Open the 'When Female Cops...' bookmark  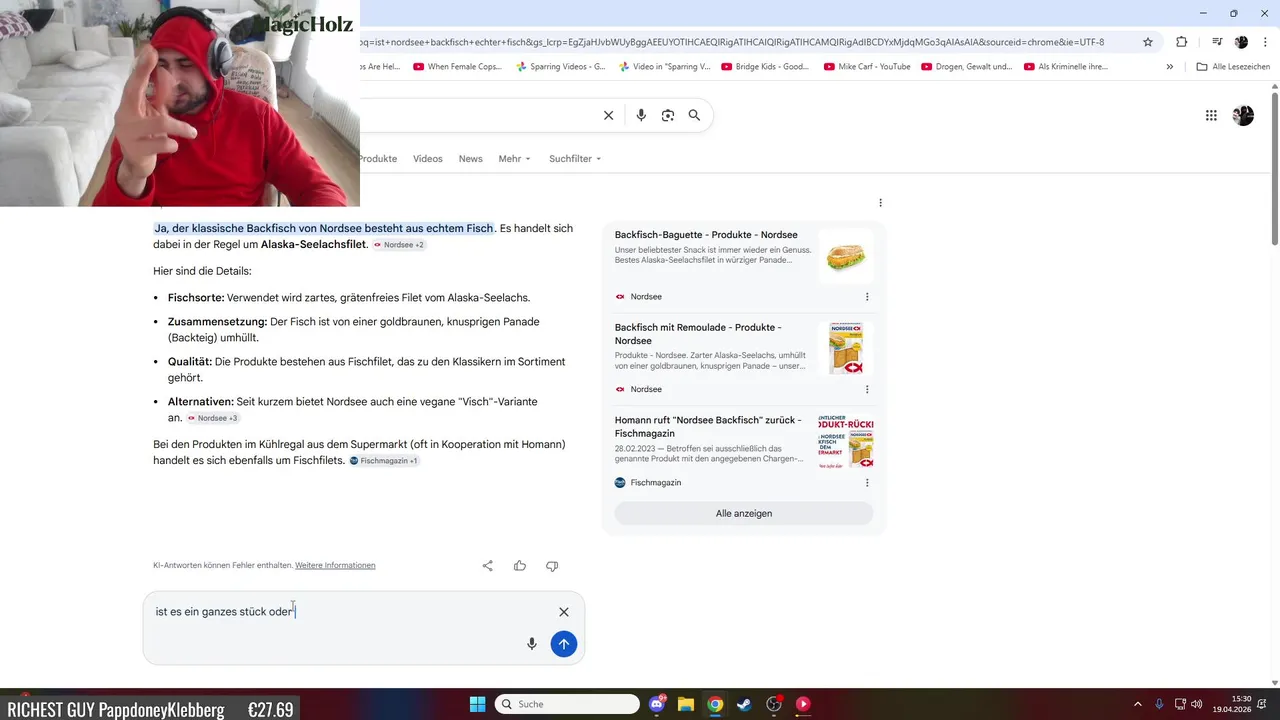click(456, 67)
